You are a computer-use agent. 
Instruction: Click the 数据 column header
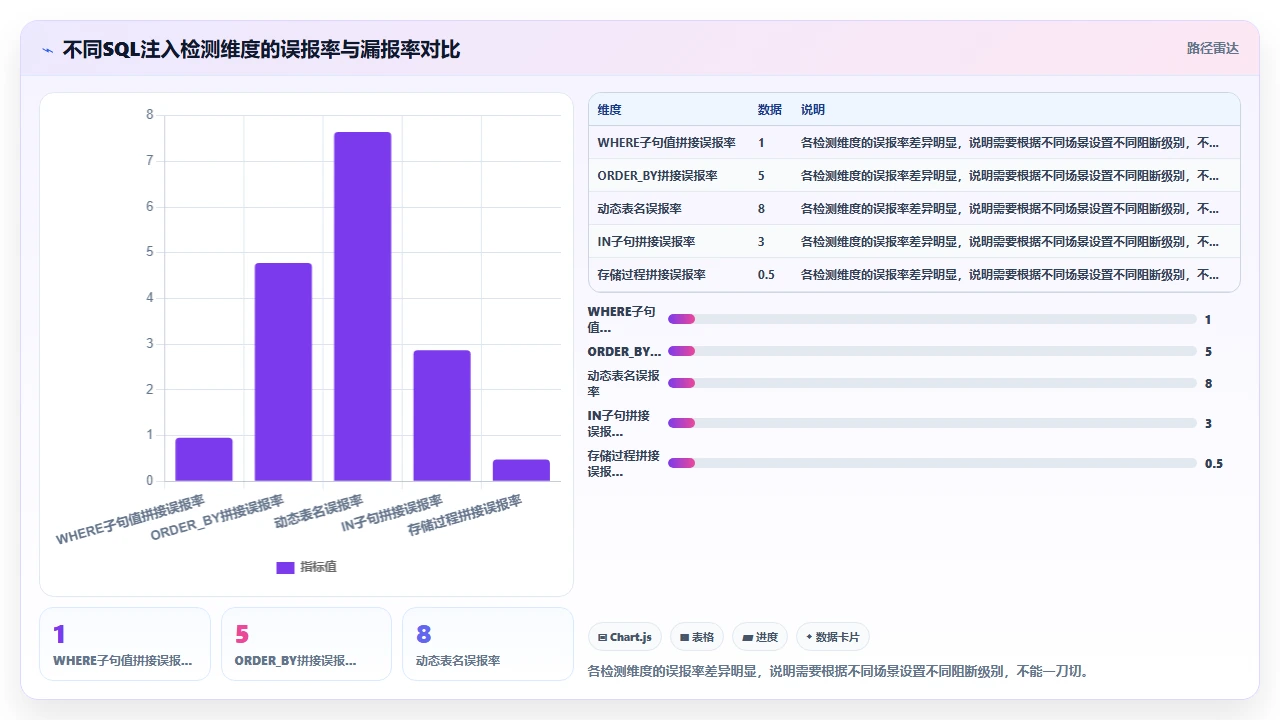pyautogui.click(x=769, y=110)
